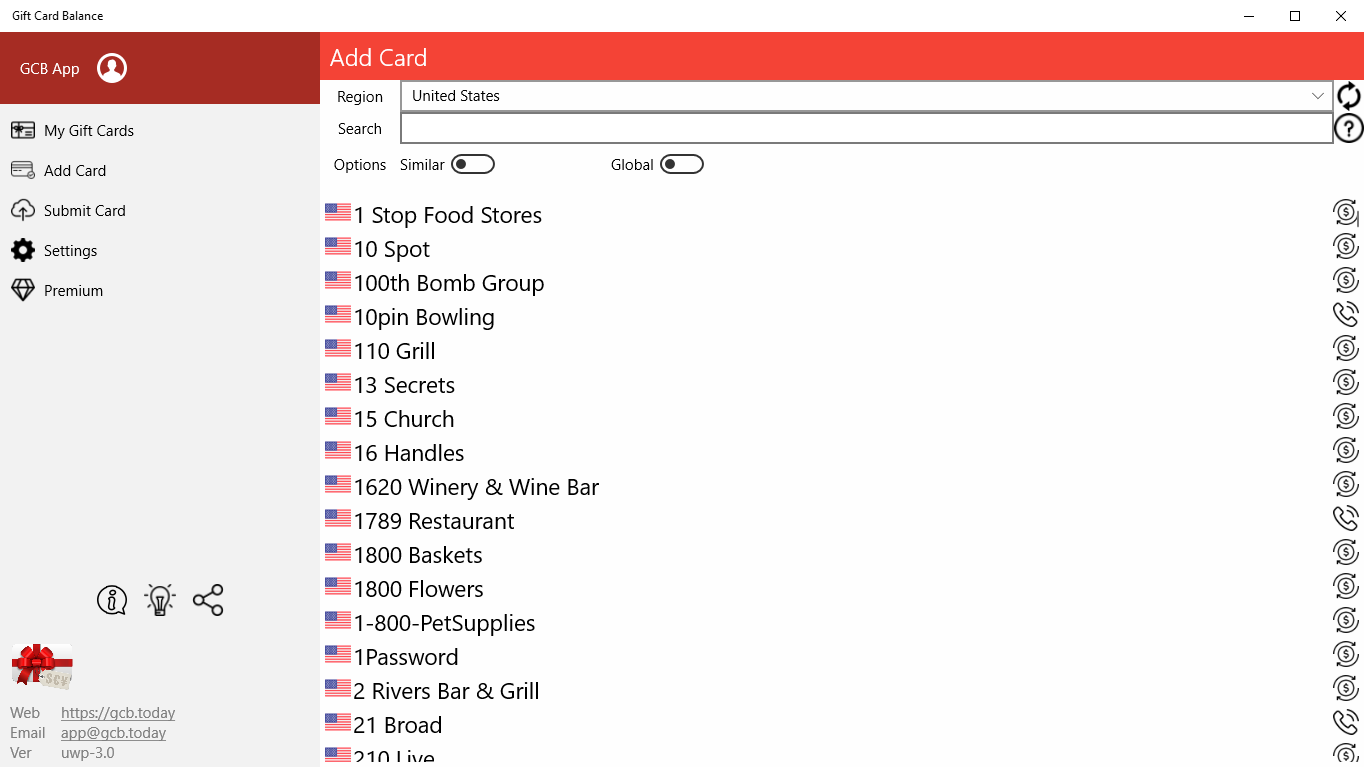
Task: Open the dollar balance icon for 1 Stop Food Stores
Action: pyautogui.click(x=1345, y=212)
